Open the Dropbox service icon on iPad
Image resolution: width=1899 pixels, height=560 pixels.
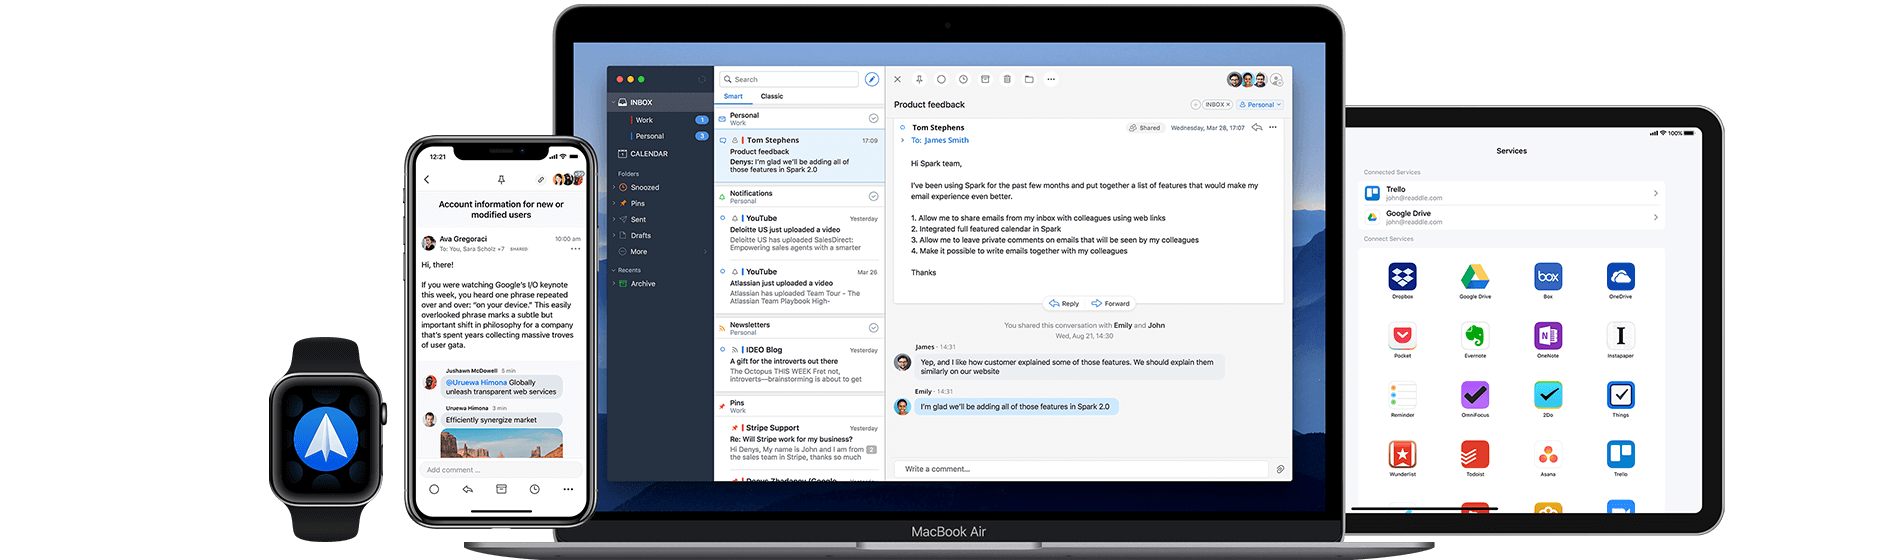(1402, 277)
